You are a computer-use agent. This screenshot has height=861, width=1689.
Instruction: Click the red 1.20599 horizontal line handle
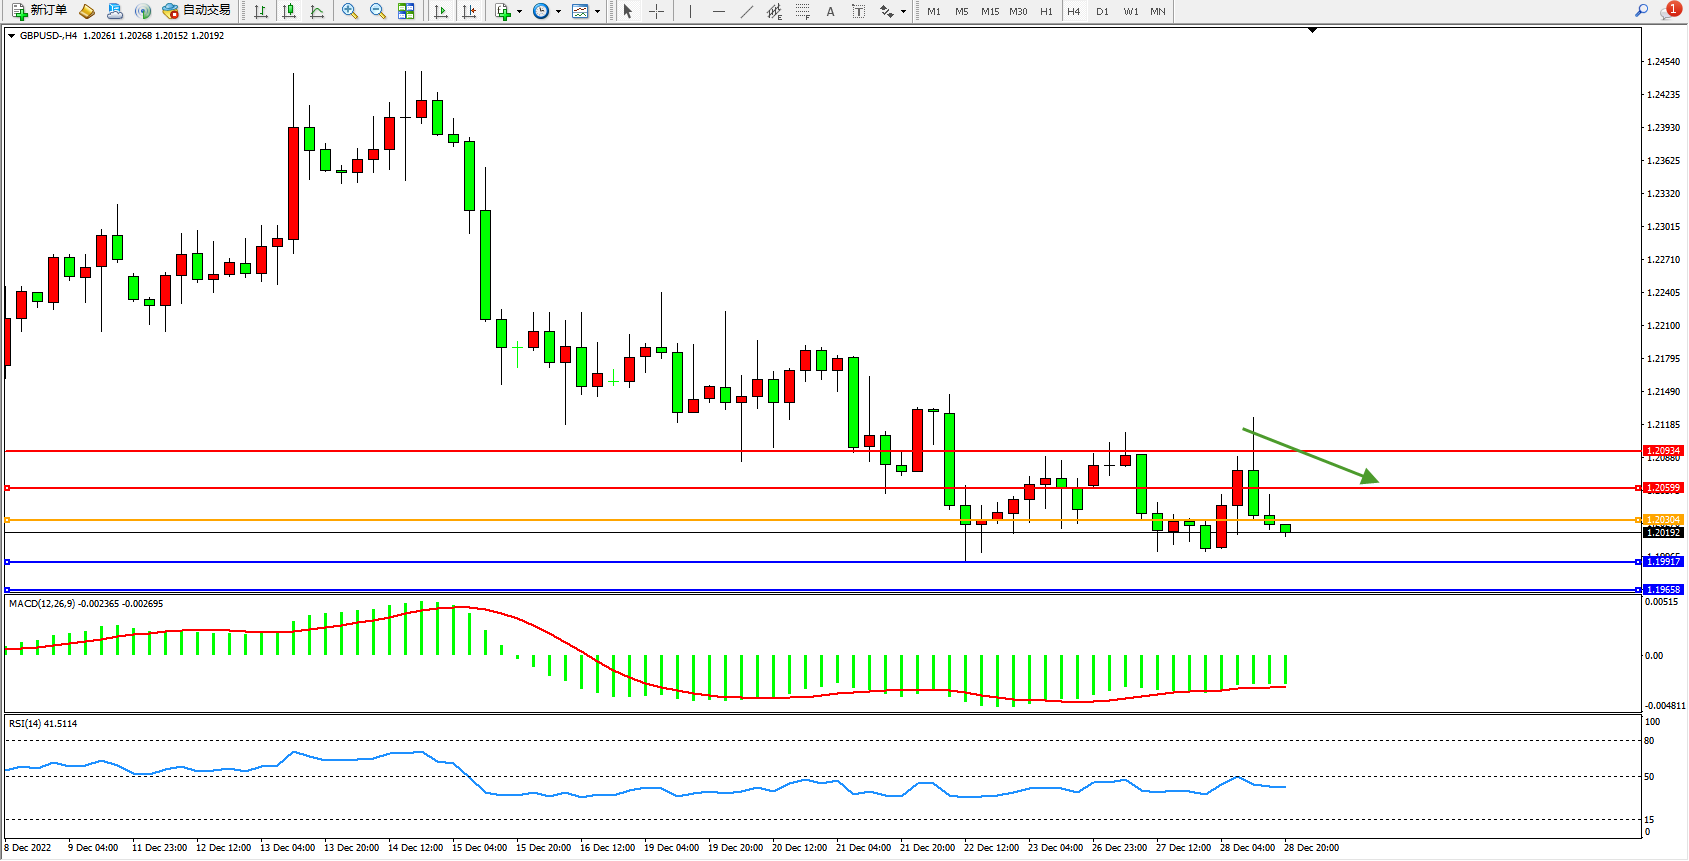point(8,488)
